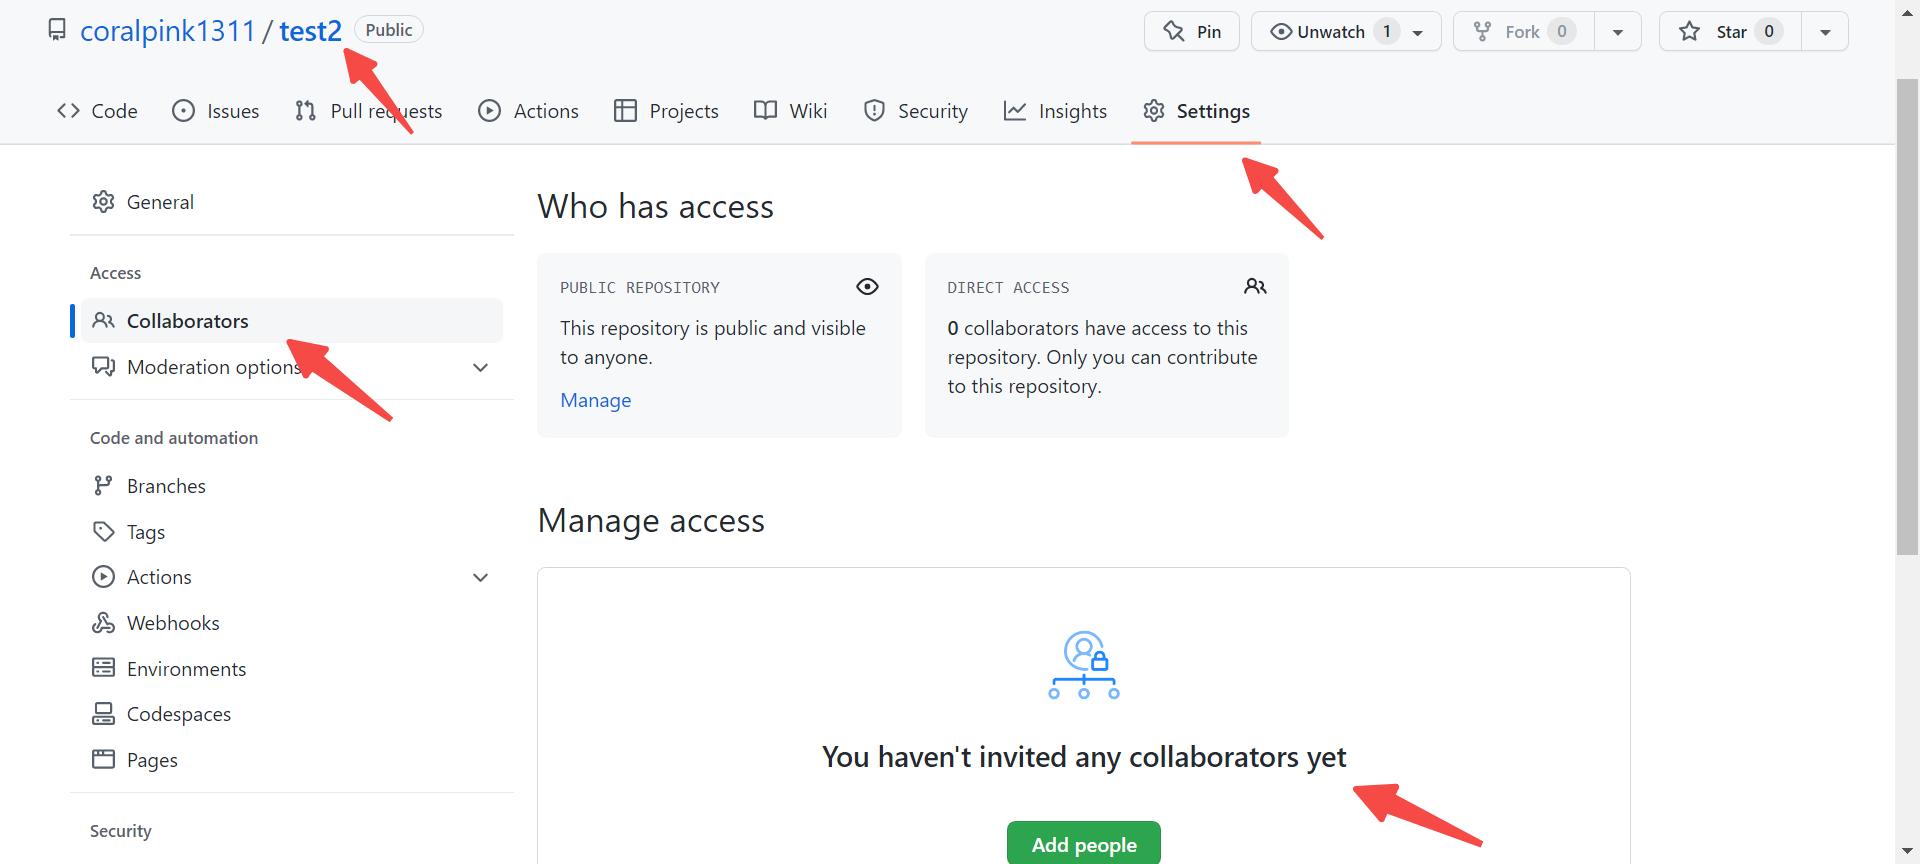Click the Pin icon

[x=1174, y=32]
